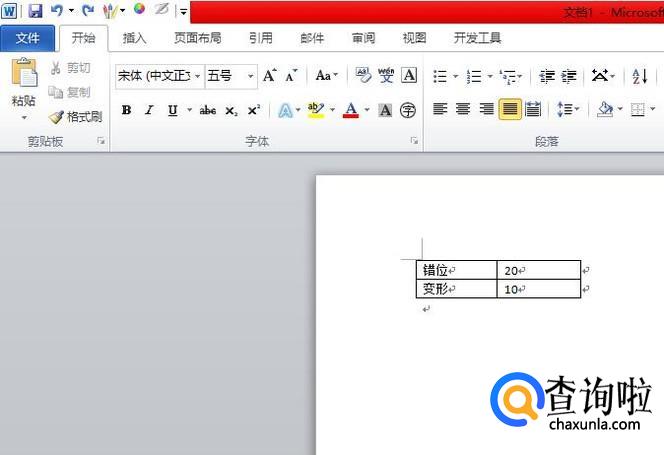Open highlight color dropdown arrow

click(332, 110)
